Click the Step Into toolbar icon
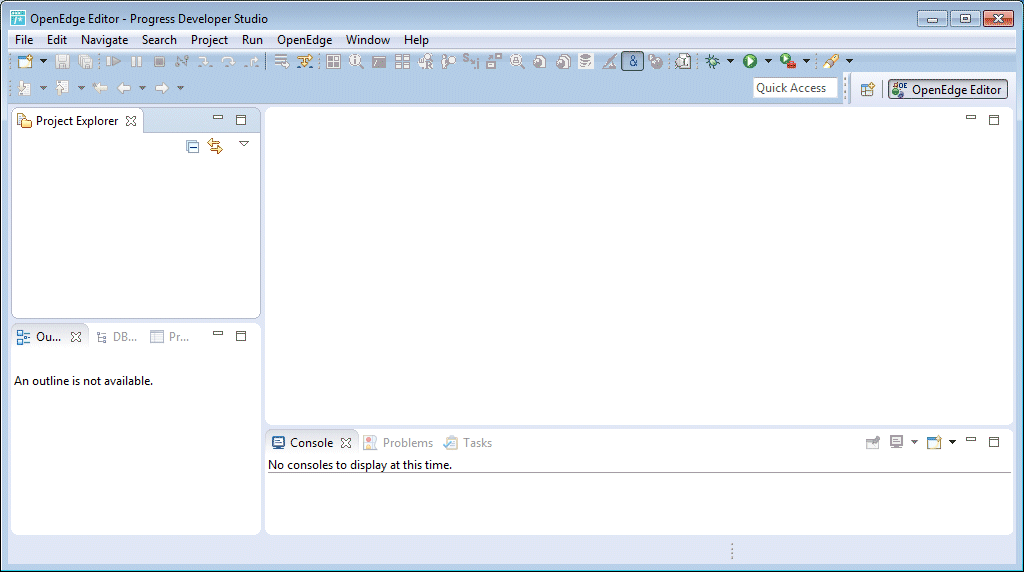This screenshot has width=1024, height=572. pyautogui.click(x=205, y=61)
